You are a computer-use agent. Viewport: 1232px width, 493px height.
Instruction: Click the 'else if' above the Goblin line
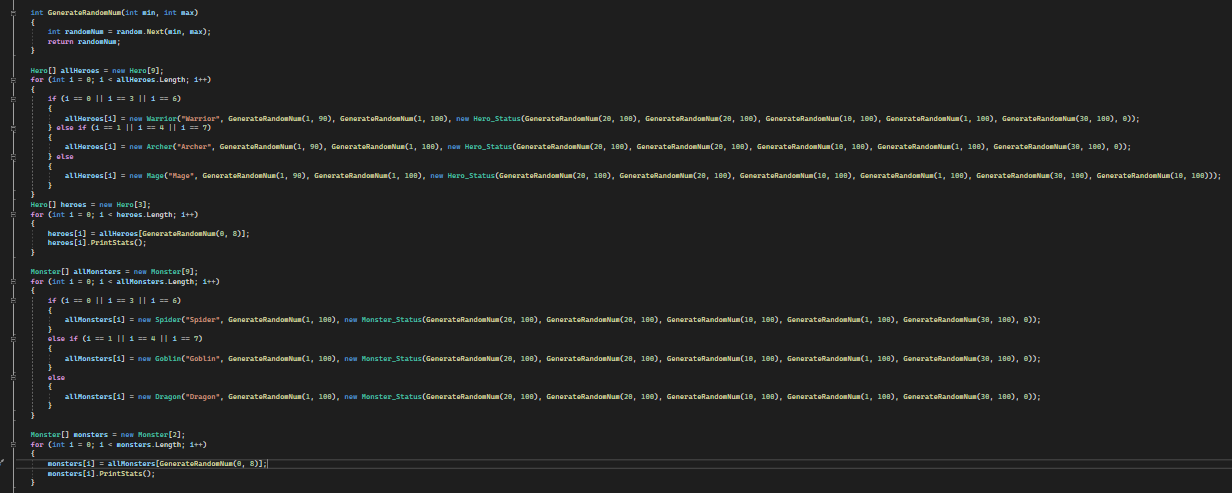point(64,339)
